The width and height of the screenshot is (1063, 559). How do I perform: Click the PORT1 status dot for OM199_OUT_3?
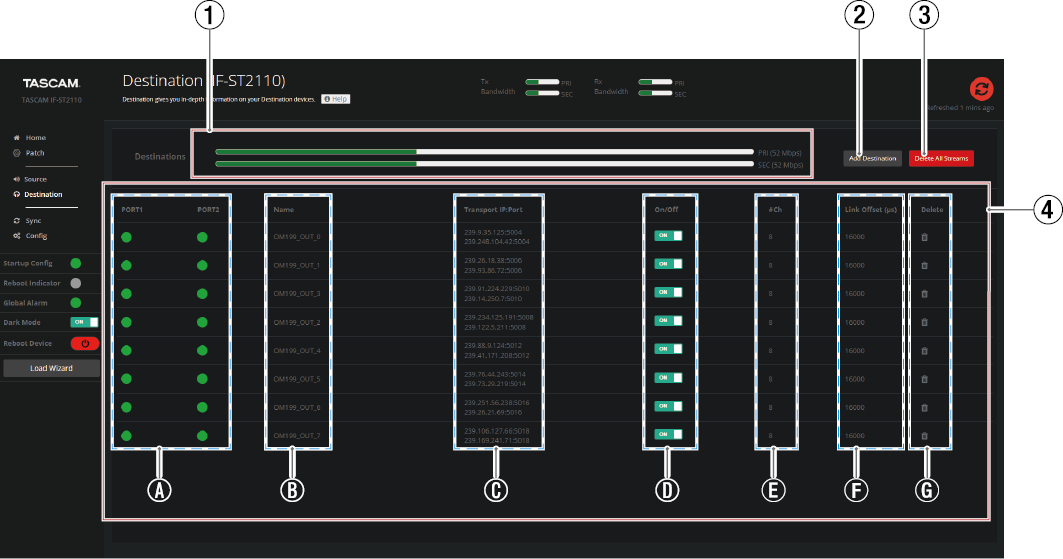click(x=126, y=294)
